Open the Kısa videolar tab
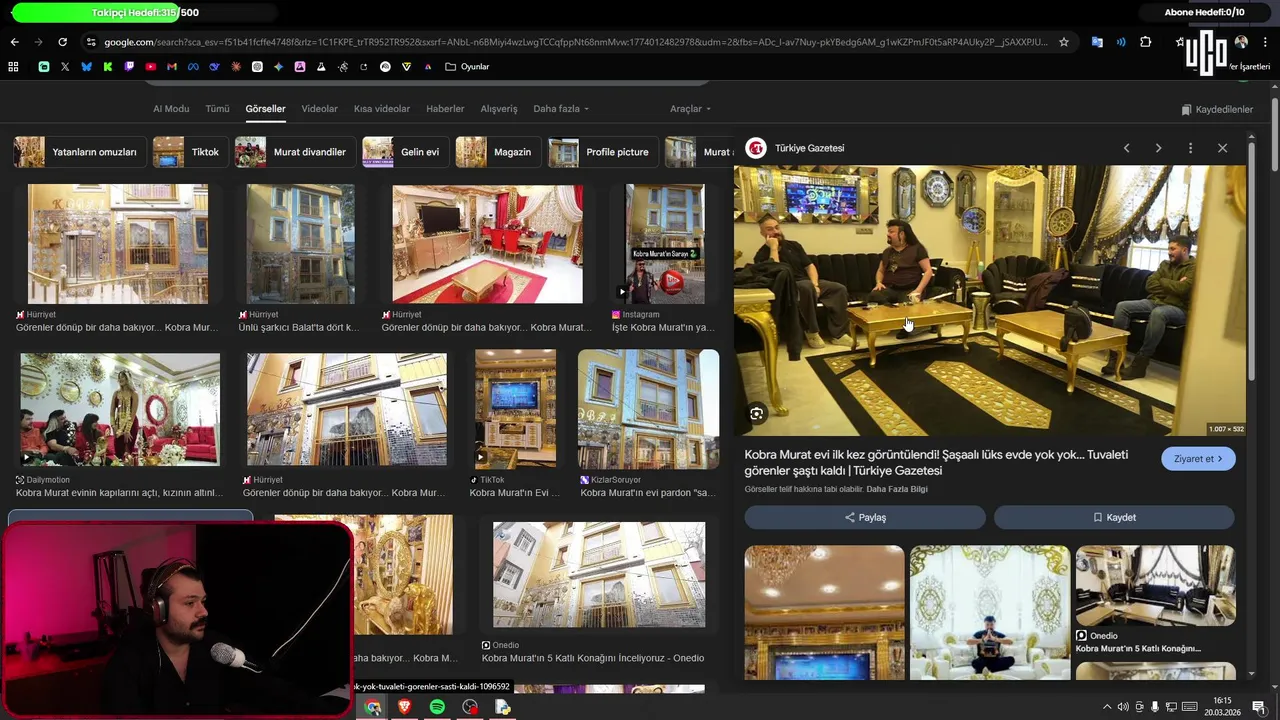Screen dimensions: 1280x720 (x=382, y=109)
